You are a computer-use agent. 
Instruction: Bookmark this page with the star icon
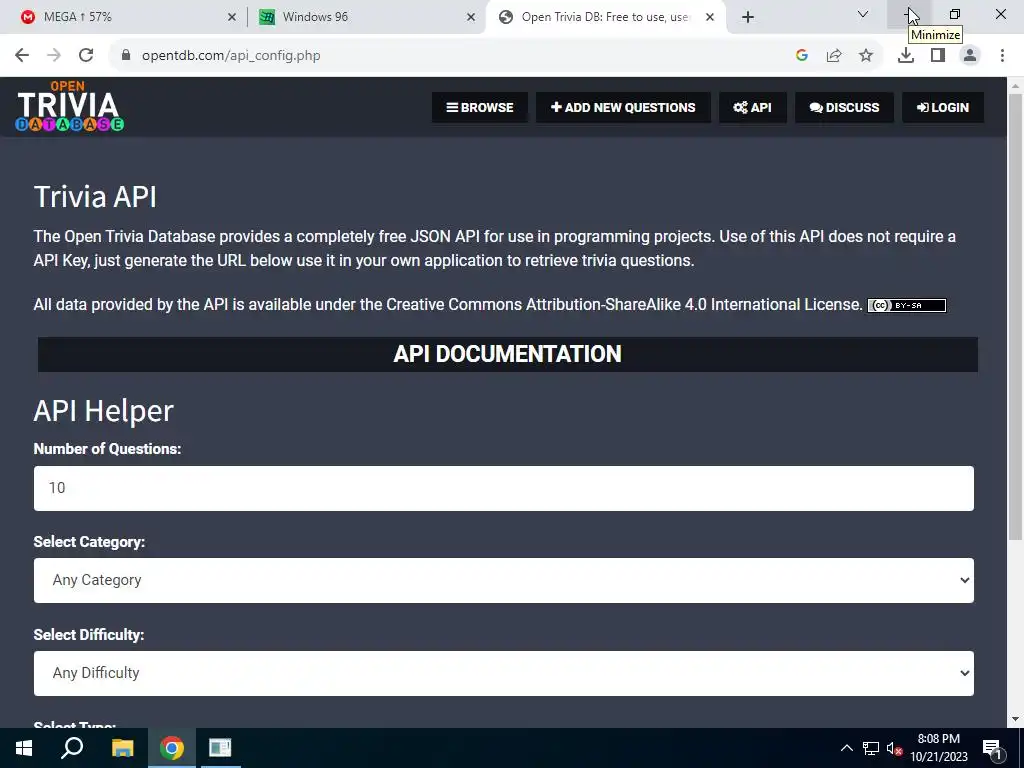tap(866, 56)
